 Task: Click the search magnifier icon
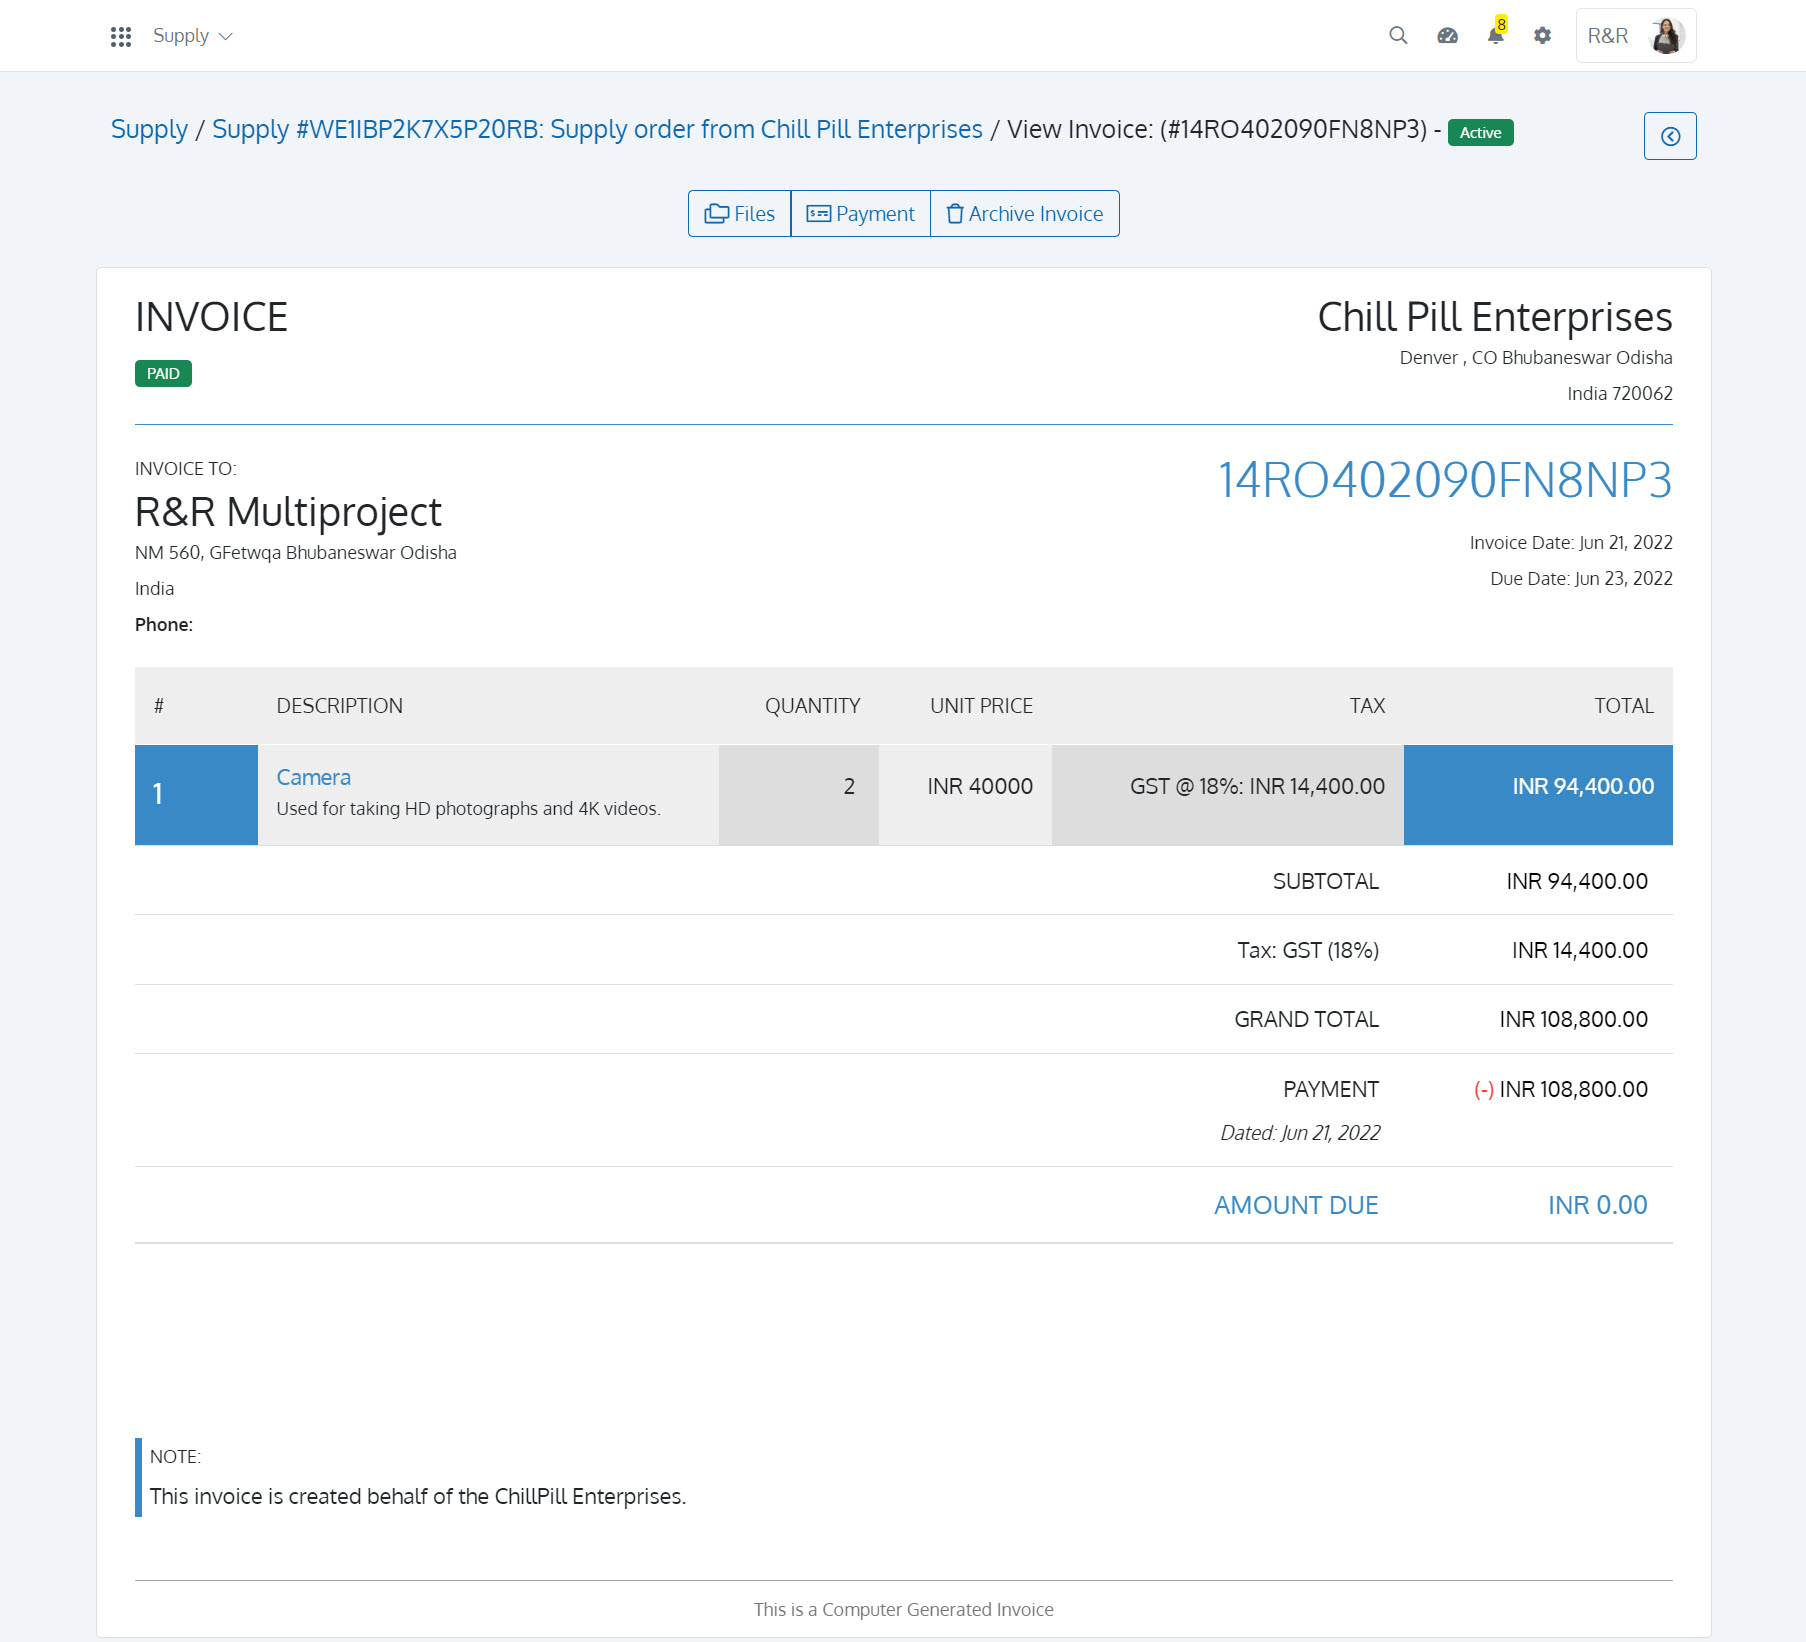pos(1398,36)
